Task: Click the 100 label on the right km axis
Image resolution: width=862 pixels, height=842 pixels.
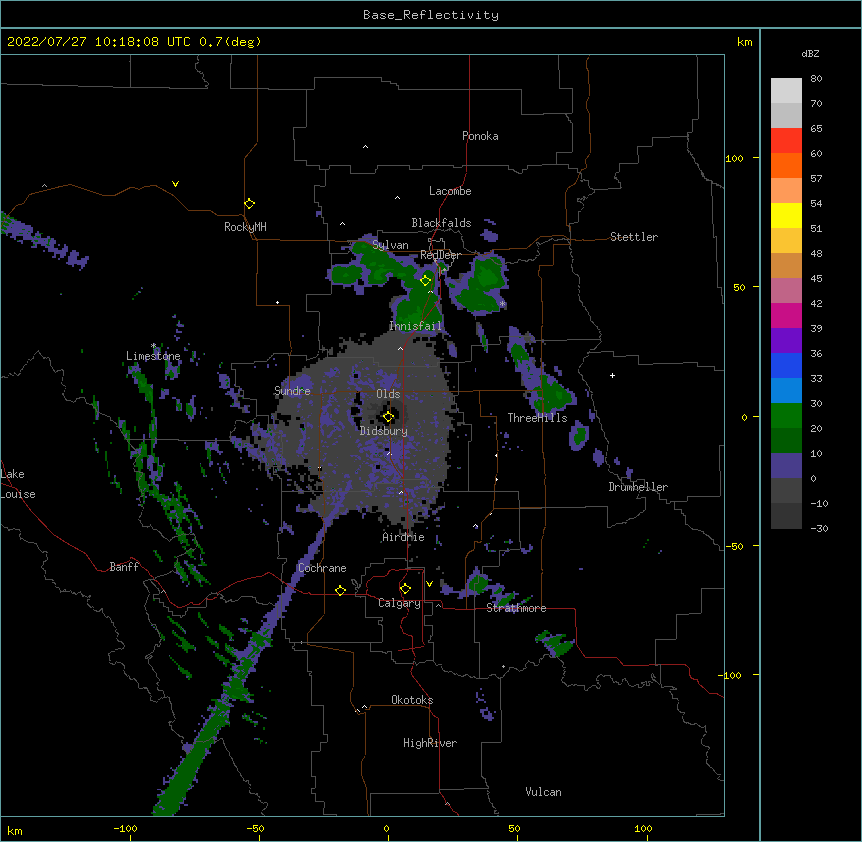Action: coord(734,158)
